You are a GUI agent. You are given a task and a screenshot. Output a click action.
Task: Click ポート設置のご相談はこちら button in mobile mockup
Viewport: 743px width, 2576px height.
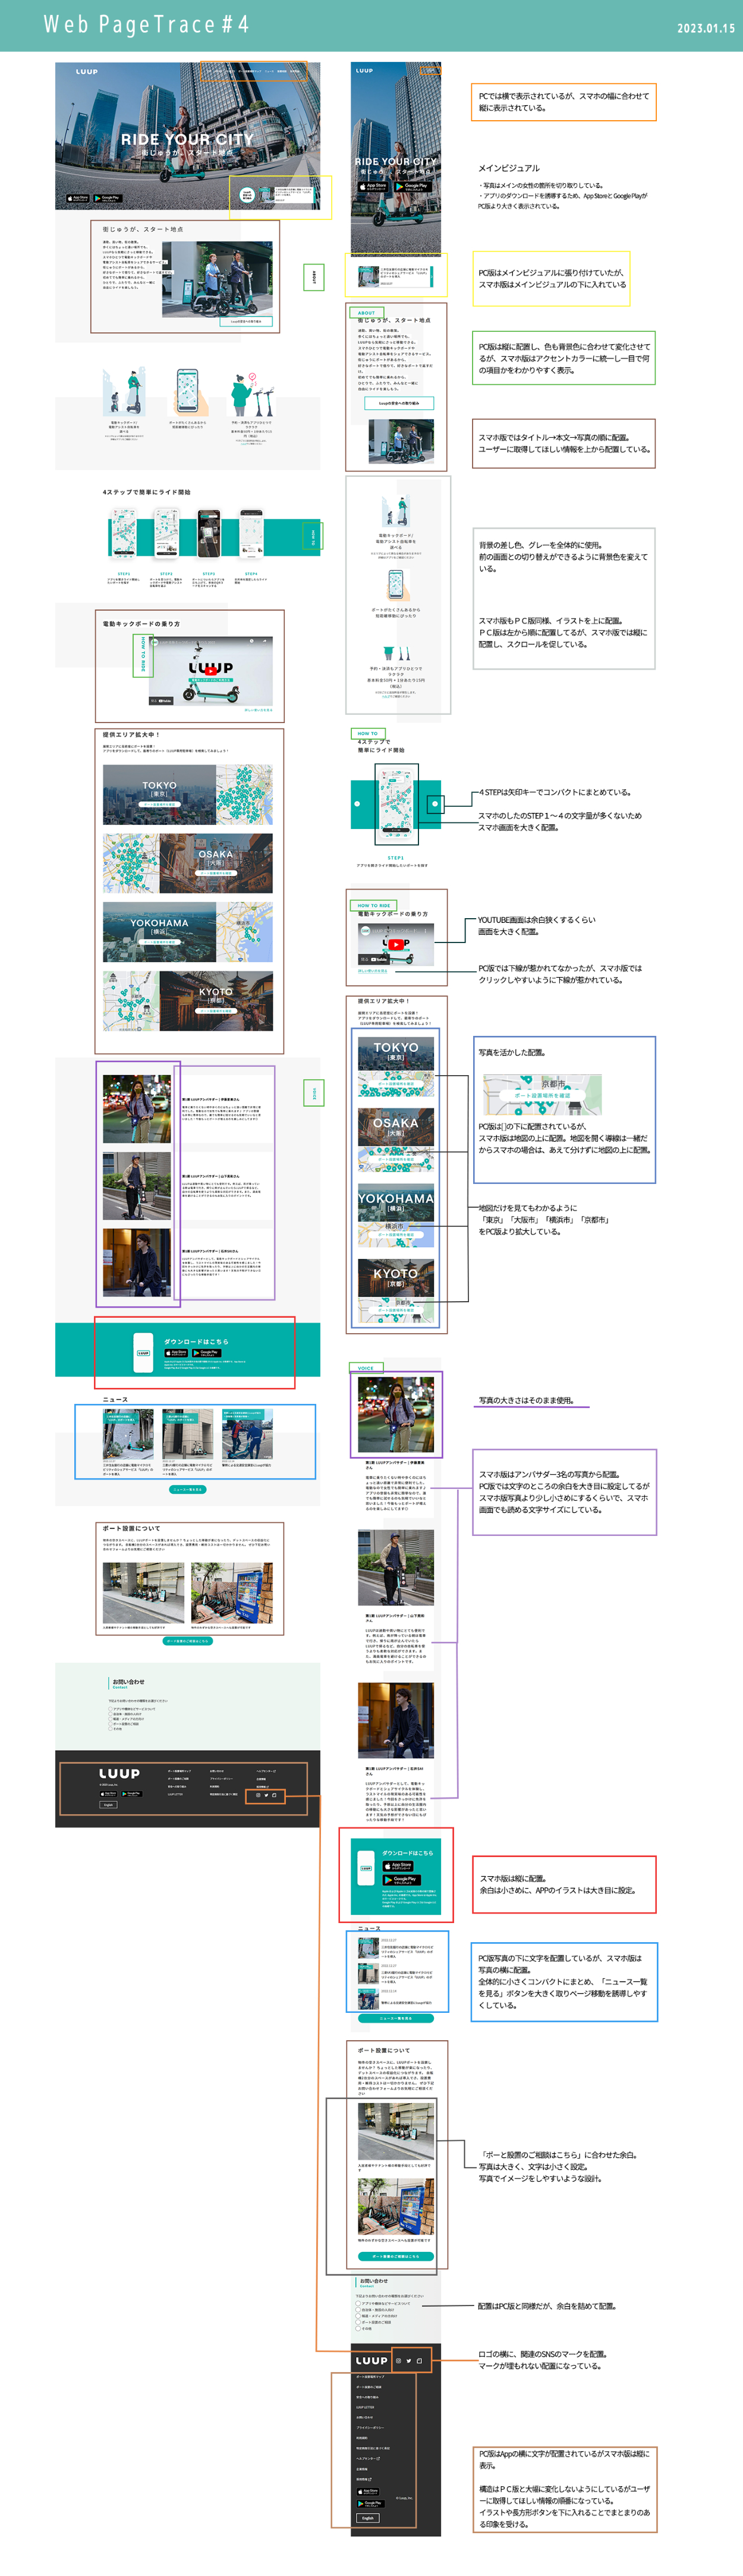pyautogui.click(x=396, y=2256)
